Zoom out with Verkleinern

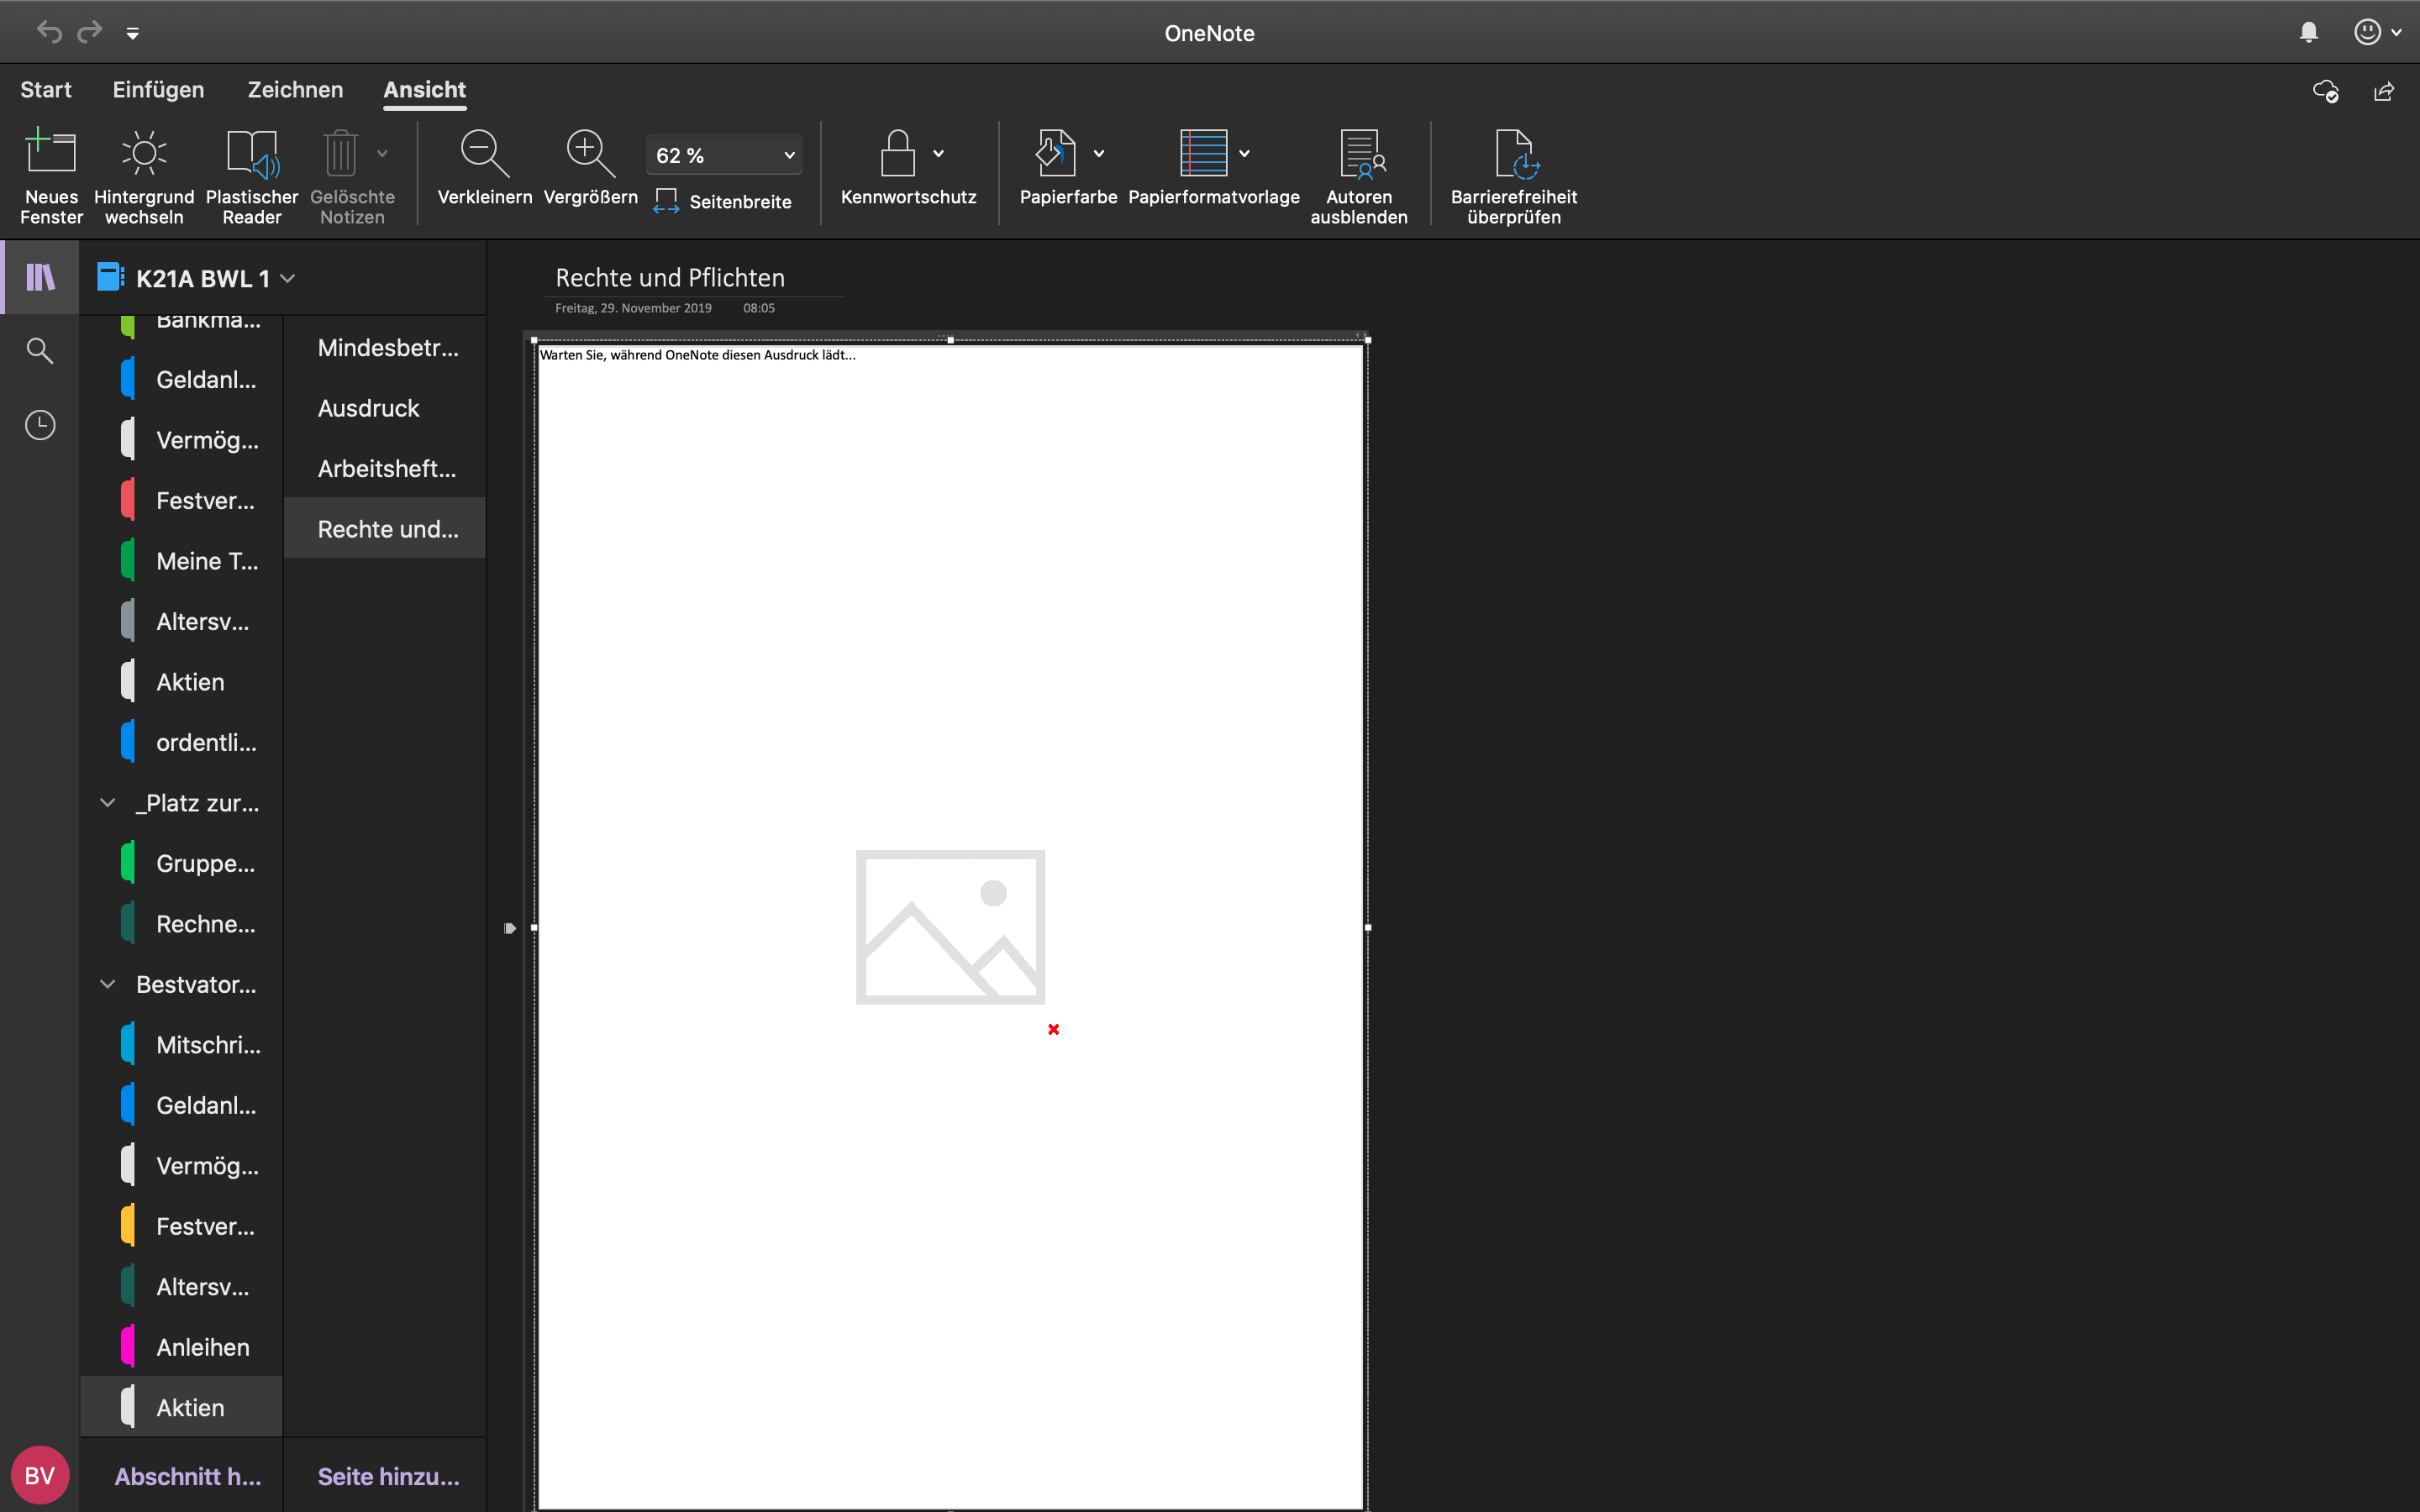click(485, 168)
